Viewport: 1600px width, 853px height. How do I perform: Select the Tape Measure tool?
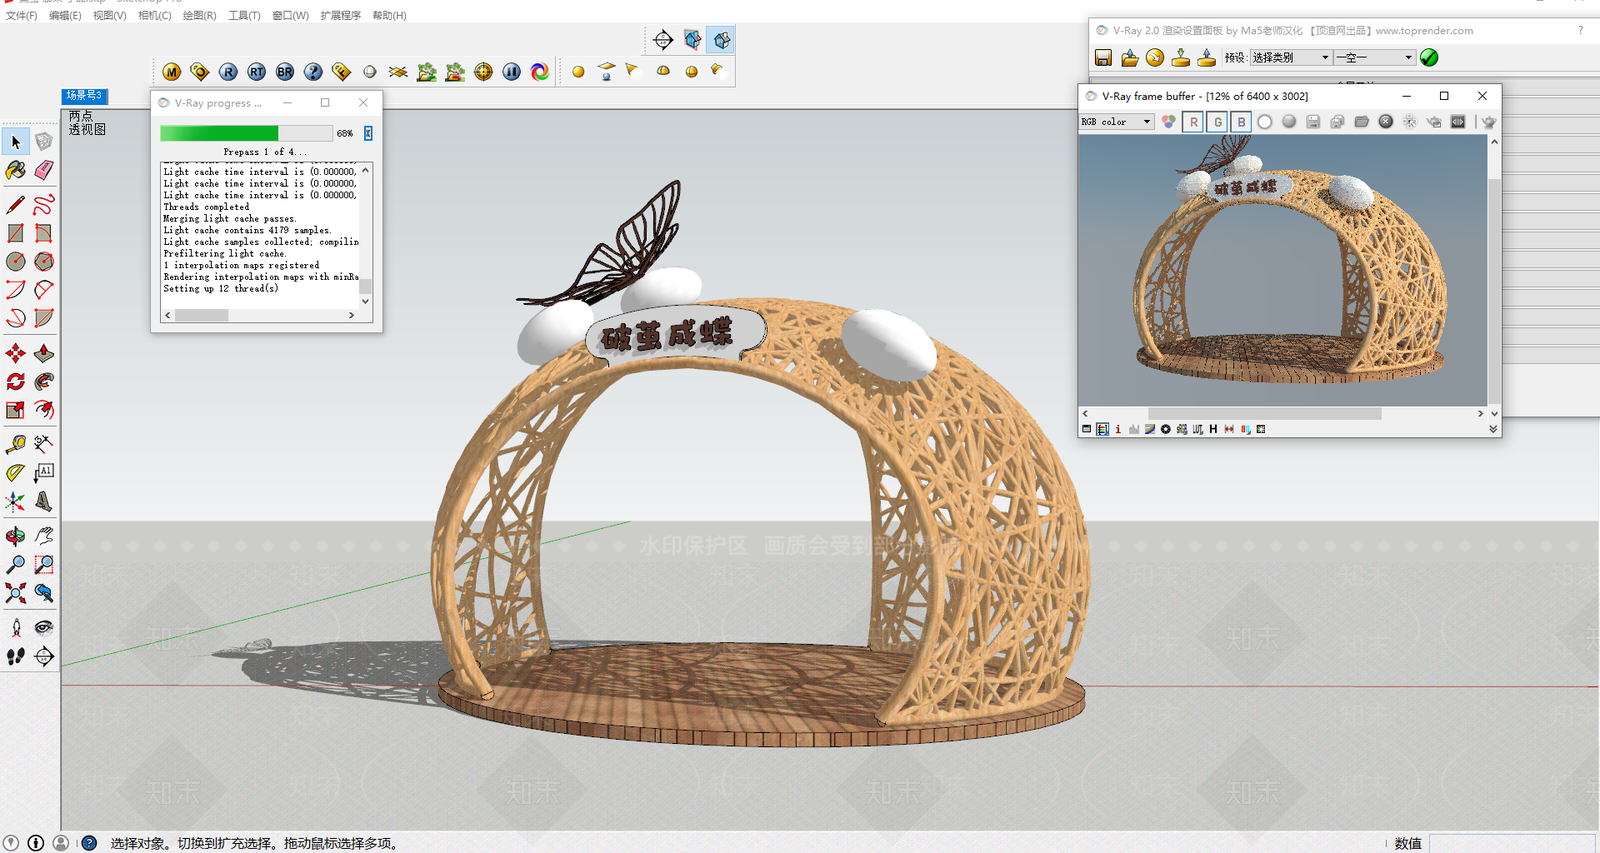(16, 443)
